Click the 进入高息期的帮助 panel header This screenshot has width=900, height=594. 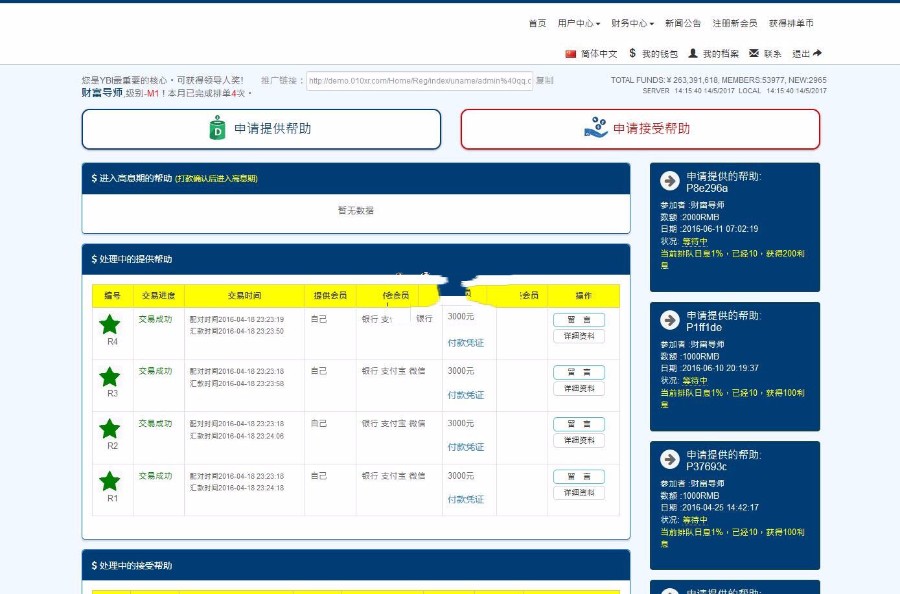(x=356, y=178)
